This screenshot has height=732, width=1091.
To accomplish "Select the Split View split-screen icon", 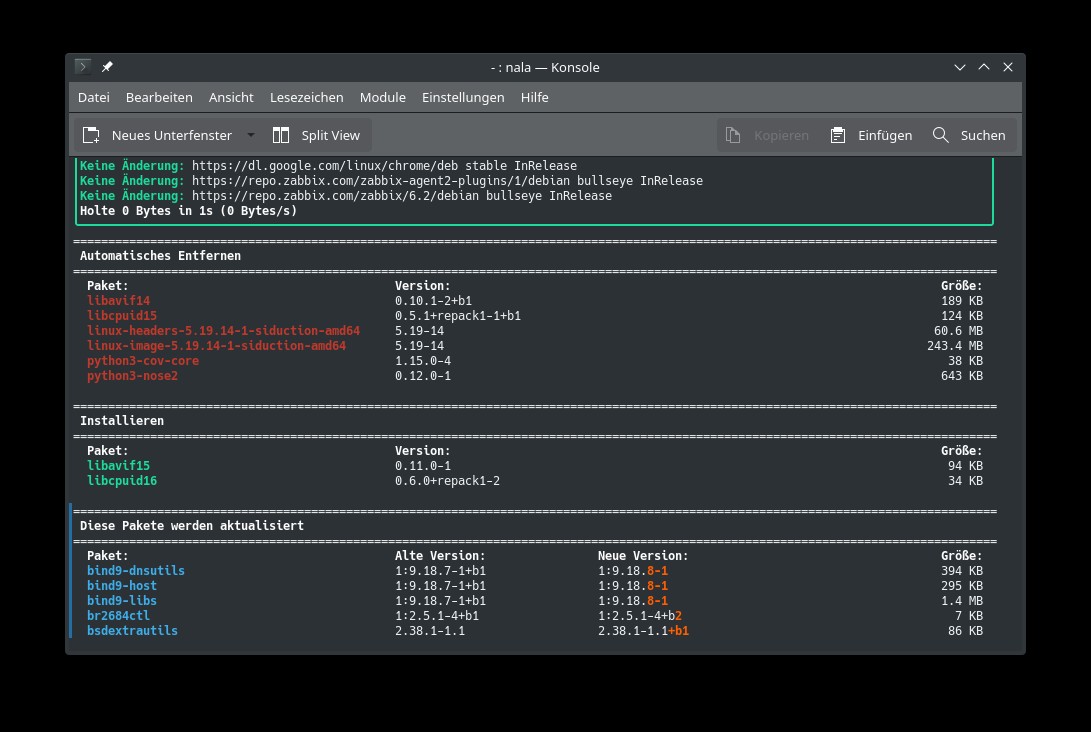I will (x=281, y=134).
